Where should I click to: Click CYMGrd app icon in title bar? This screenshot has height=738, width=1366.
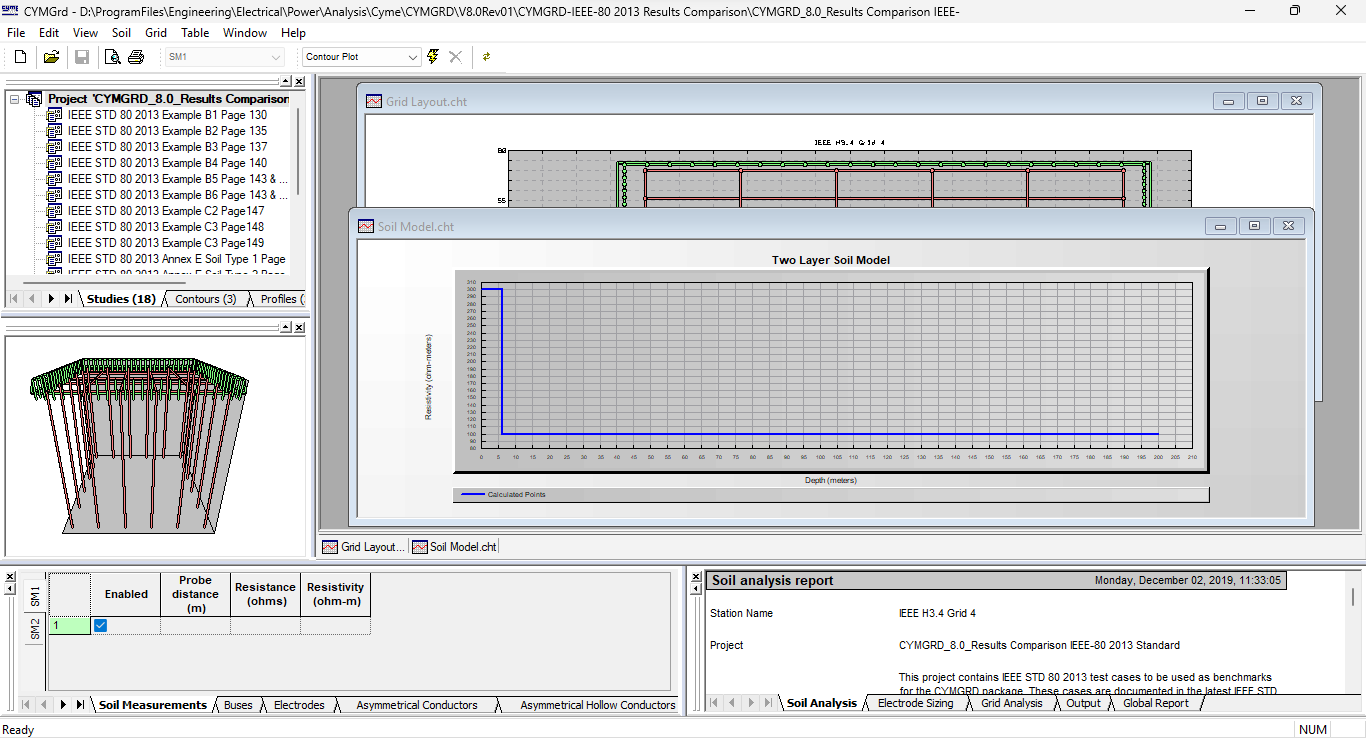(x=11, y=10)
